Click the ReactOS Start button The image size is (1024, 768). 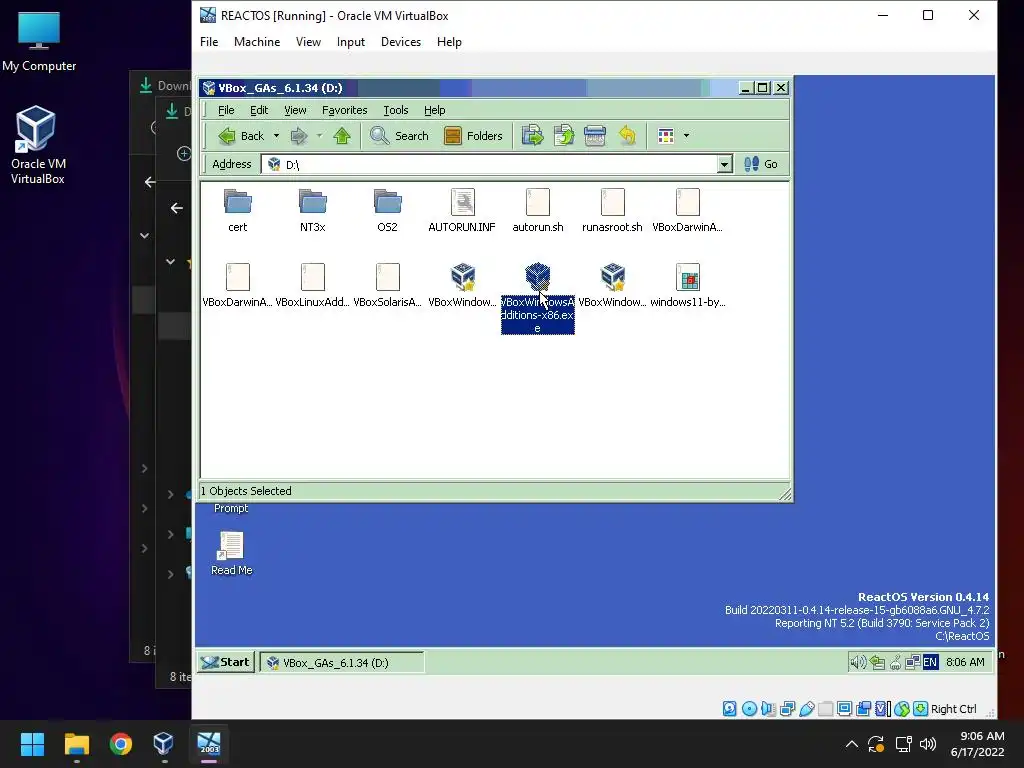coord(226,662)
